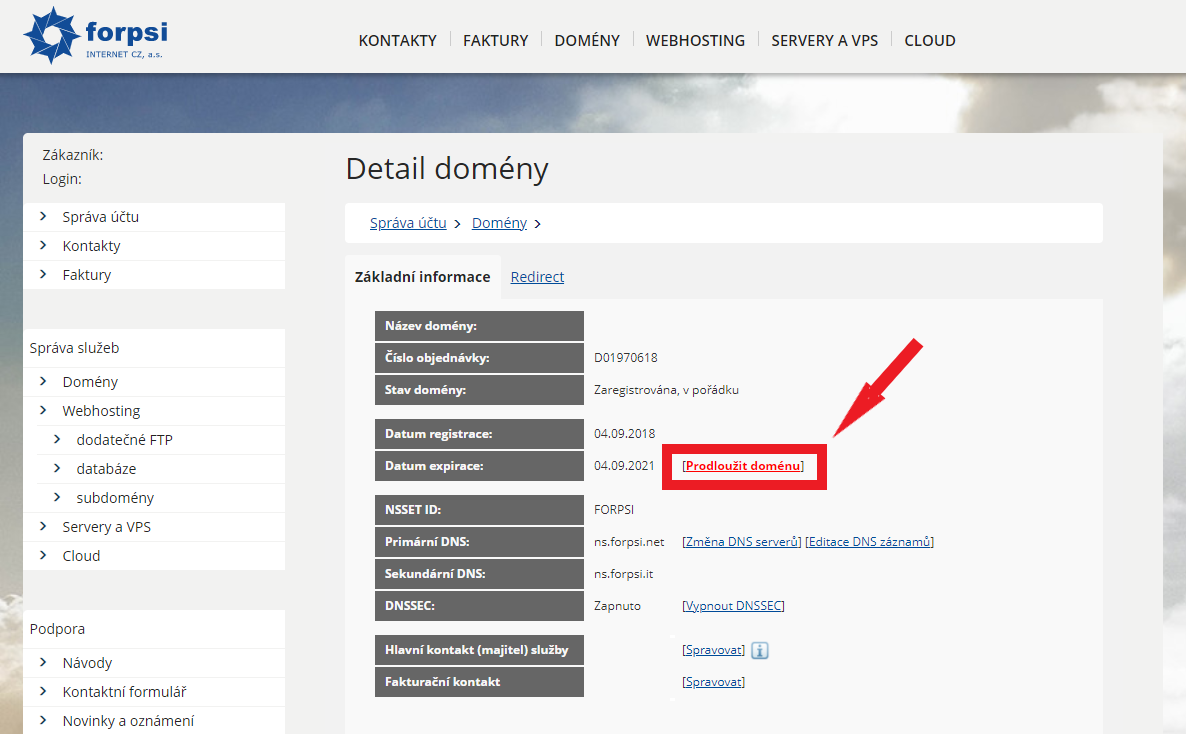Click the Podpora section header

point(57,629)
